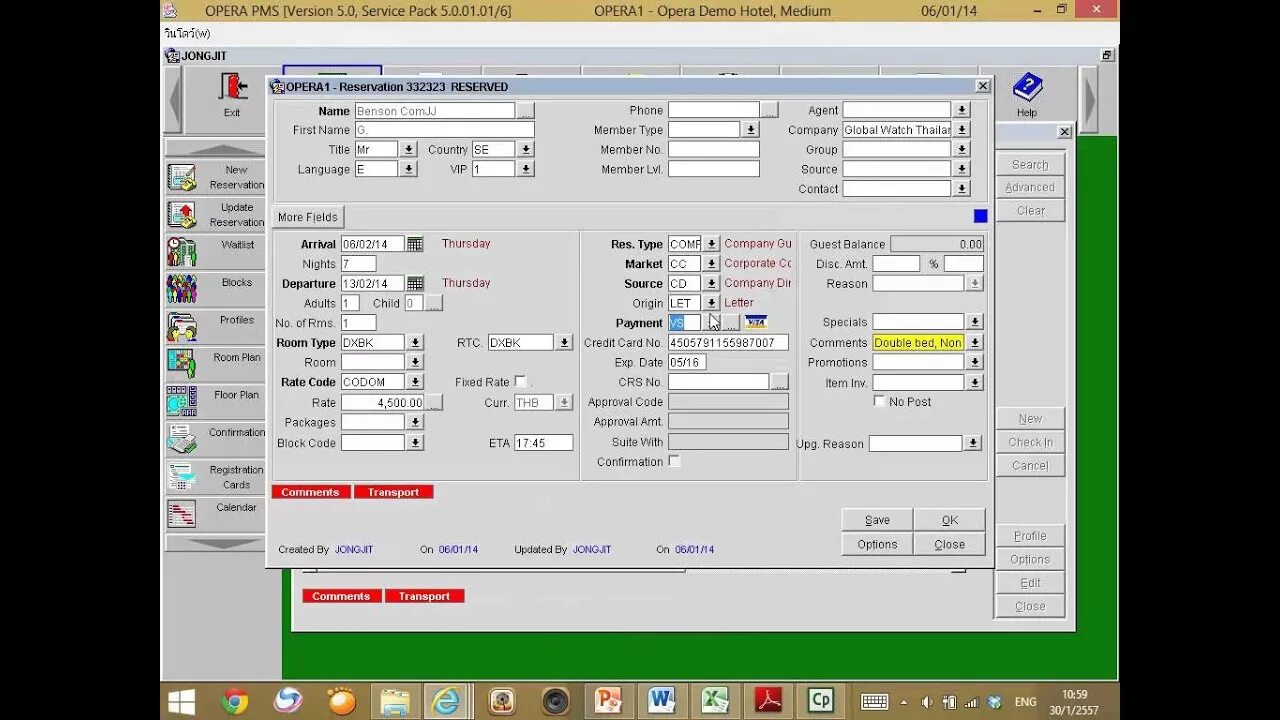Open the Profiles sidebar icon
1280x720 pixels.
click(182, 326)
